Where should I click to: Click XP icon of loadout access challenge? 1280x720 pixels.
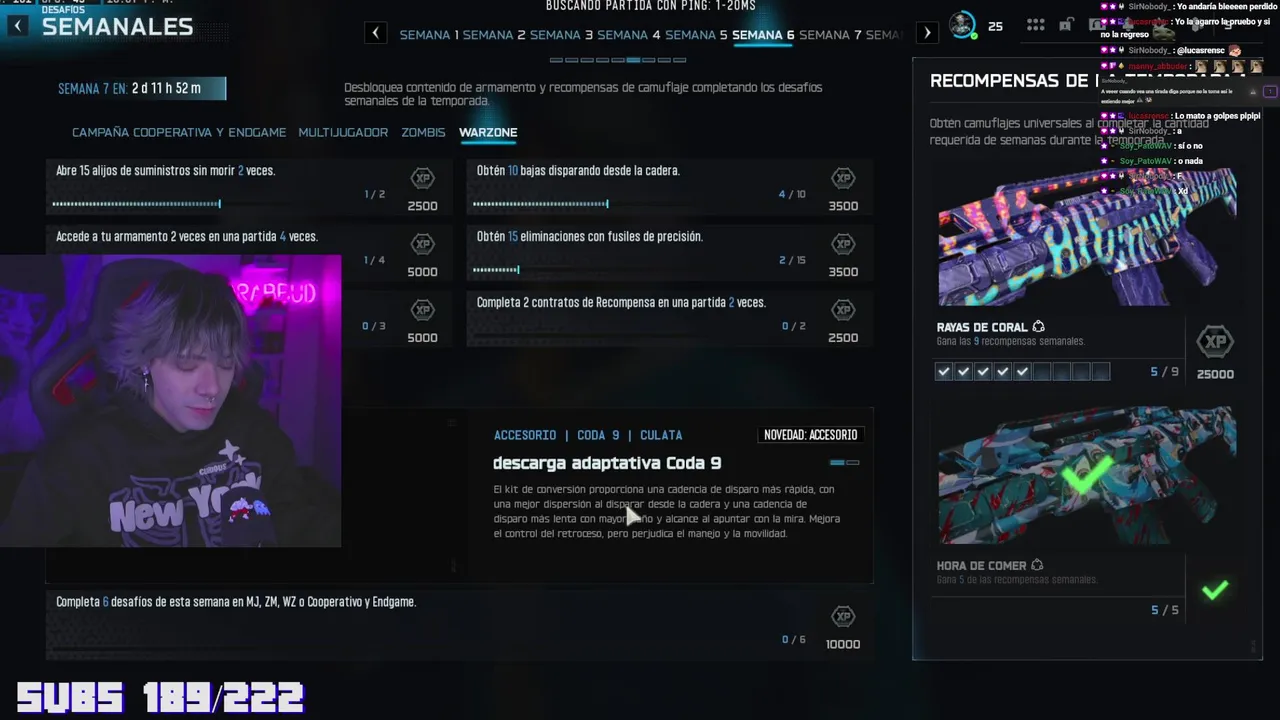[x=422, y=245]
